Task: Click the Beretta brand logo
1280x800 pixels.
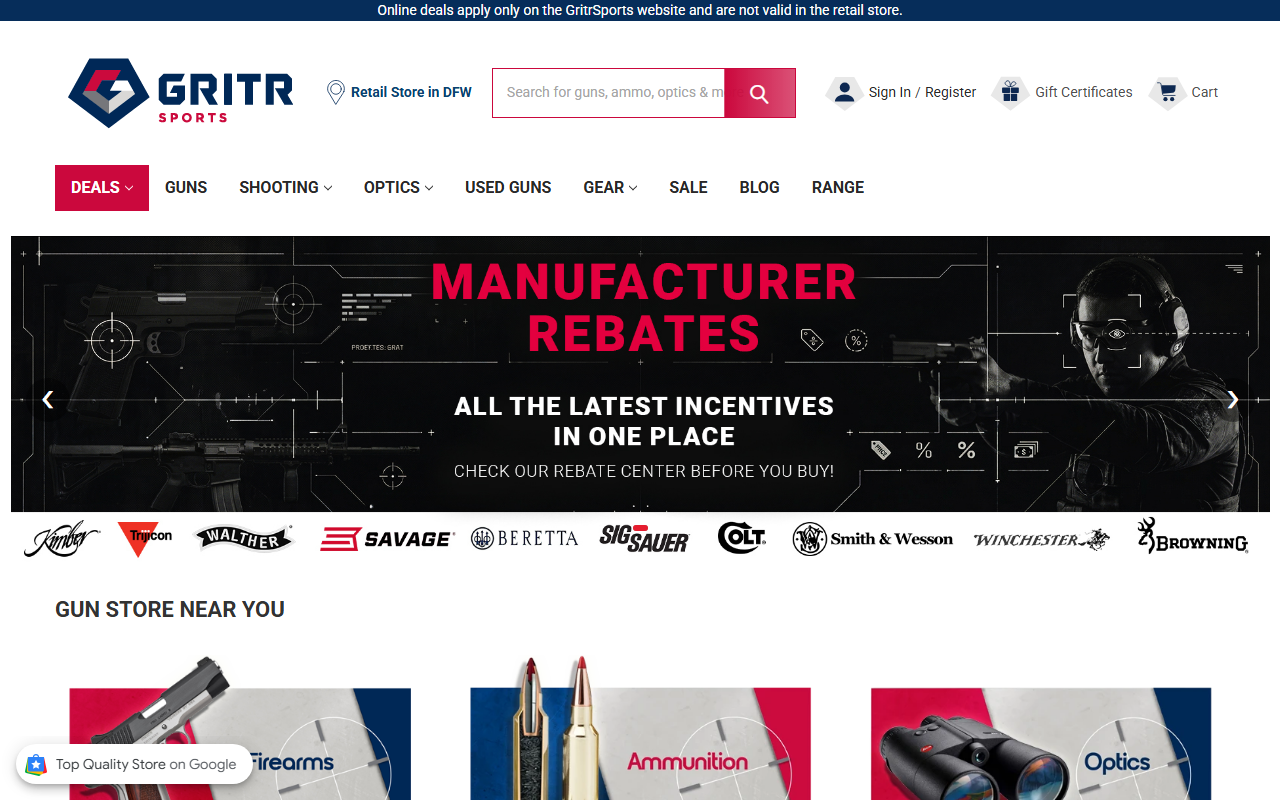Action: [x=525, y=538]
